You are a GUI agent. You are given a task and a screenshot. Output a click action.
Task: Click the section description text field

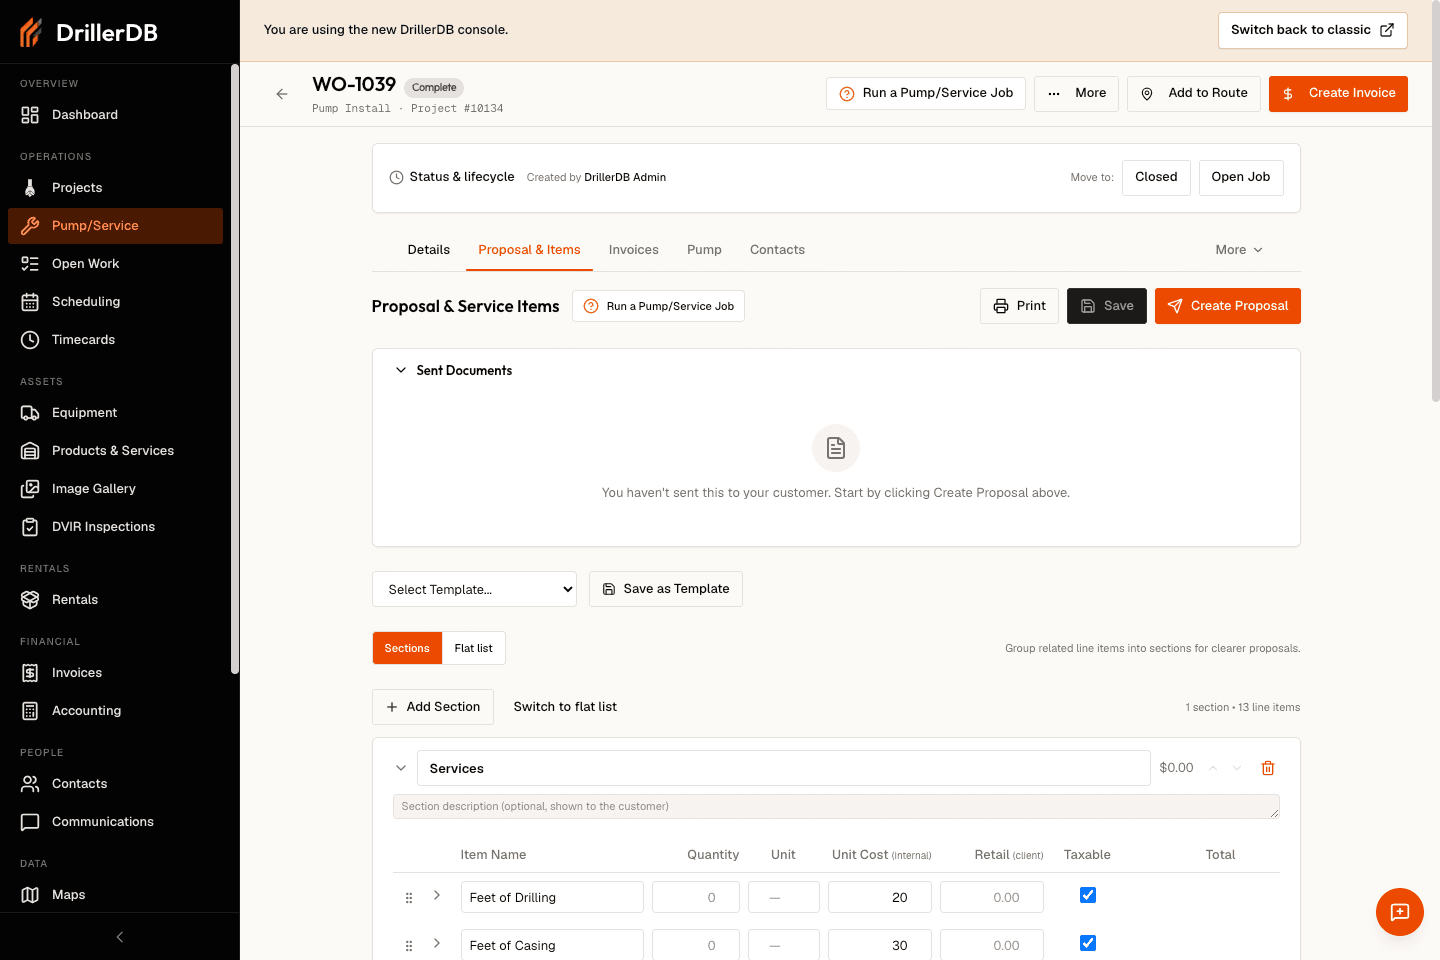[x=836, y=807]
